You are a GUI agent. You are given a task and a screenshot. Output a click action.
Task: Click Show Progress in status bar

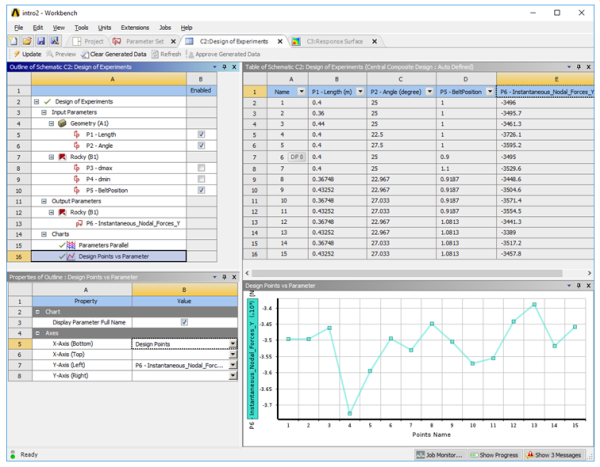pos(497,455)
